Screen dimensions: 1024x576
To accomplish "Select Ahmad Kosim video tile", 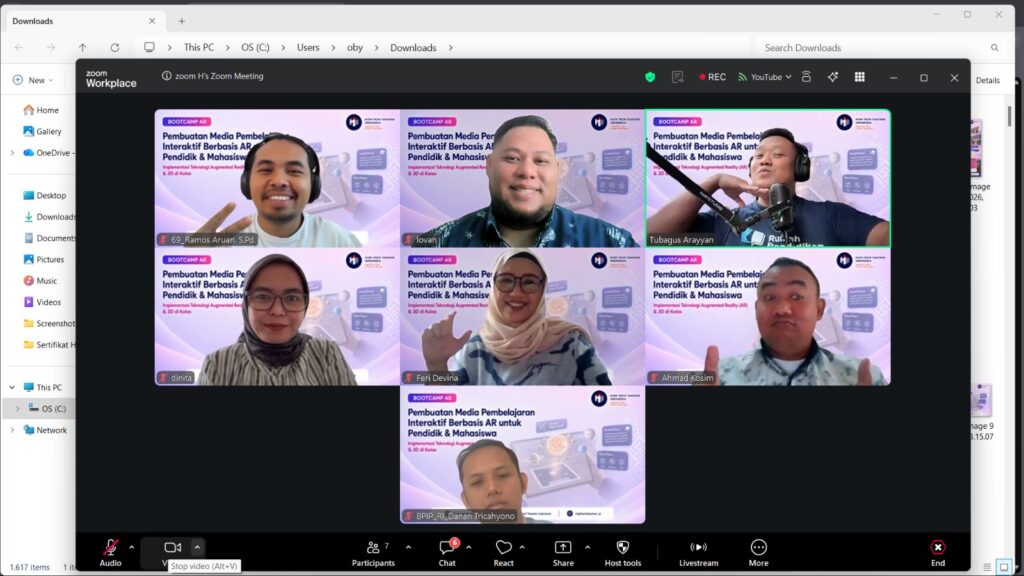I will click(767, 317).
